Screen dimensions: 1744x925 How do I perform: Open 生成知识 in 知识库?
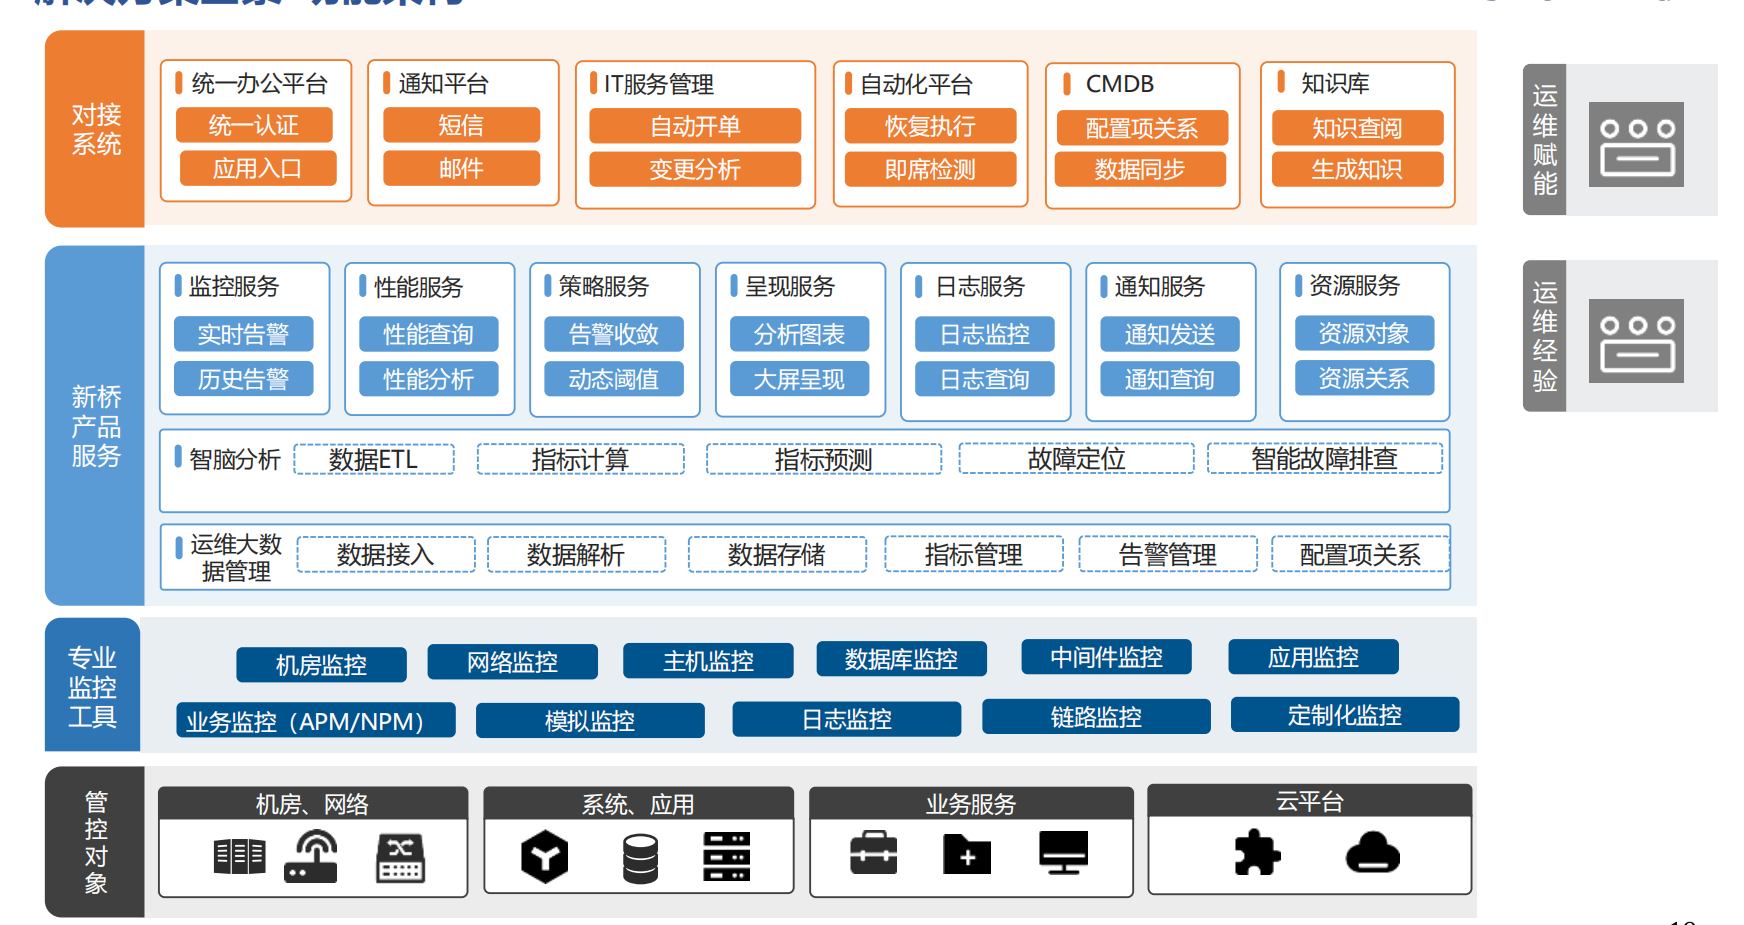click(x=1357, y=170)
